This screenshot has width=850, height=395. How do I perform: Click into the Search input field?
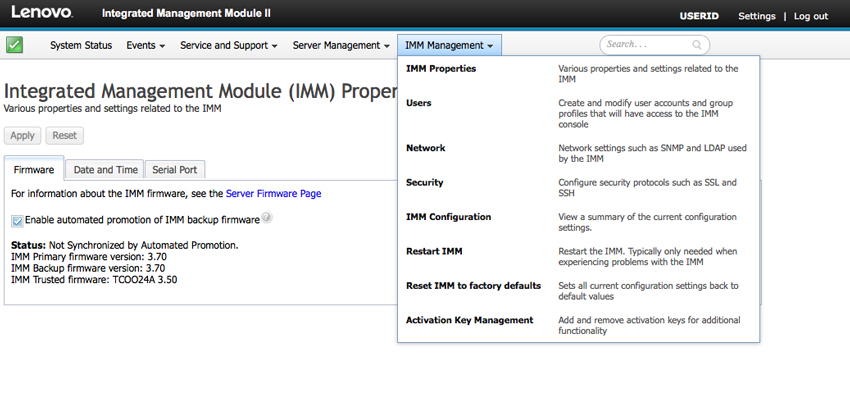pyautogui.click(x=648, y=45)
